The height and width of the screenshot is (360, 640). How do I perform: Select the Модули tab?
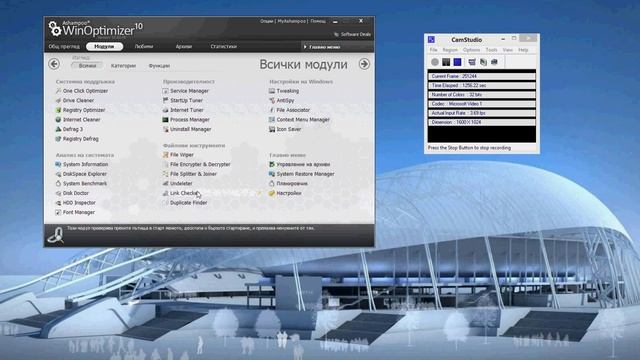(104, 47)
